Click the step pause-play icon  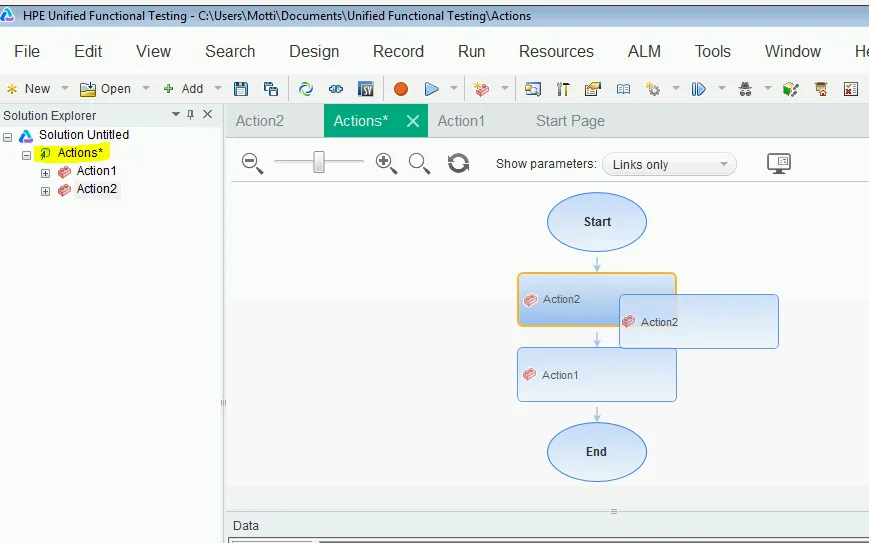698,89
